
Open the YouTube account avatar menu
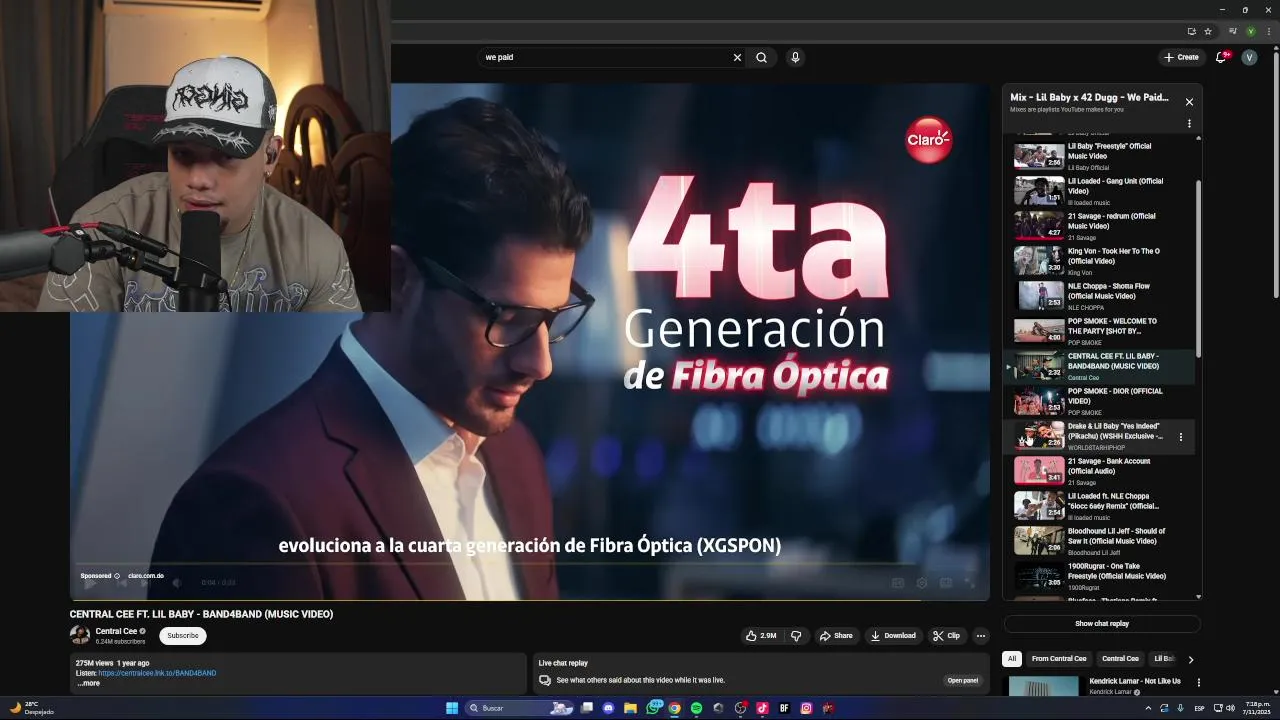pyautogui.click(x=1249, y=57)
